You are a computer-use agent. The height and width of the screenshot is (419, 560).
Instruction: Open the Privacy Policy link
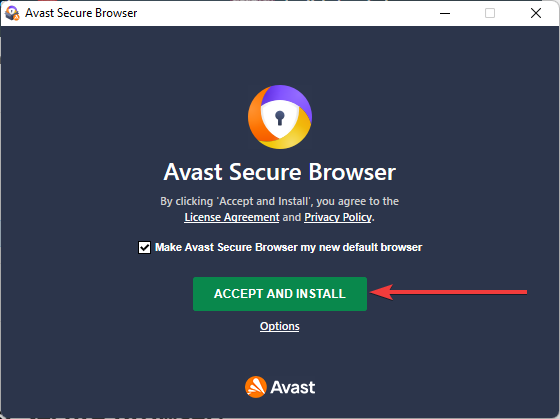pyautogui.click(x=338, y=217)
